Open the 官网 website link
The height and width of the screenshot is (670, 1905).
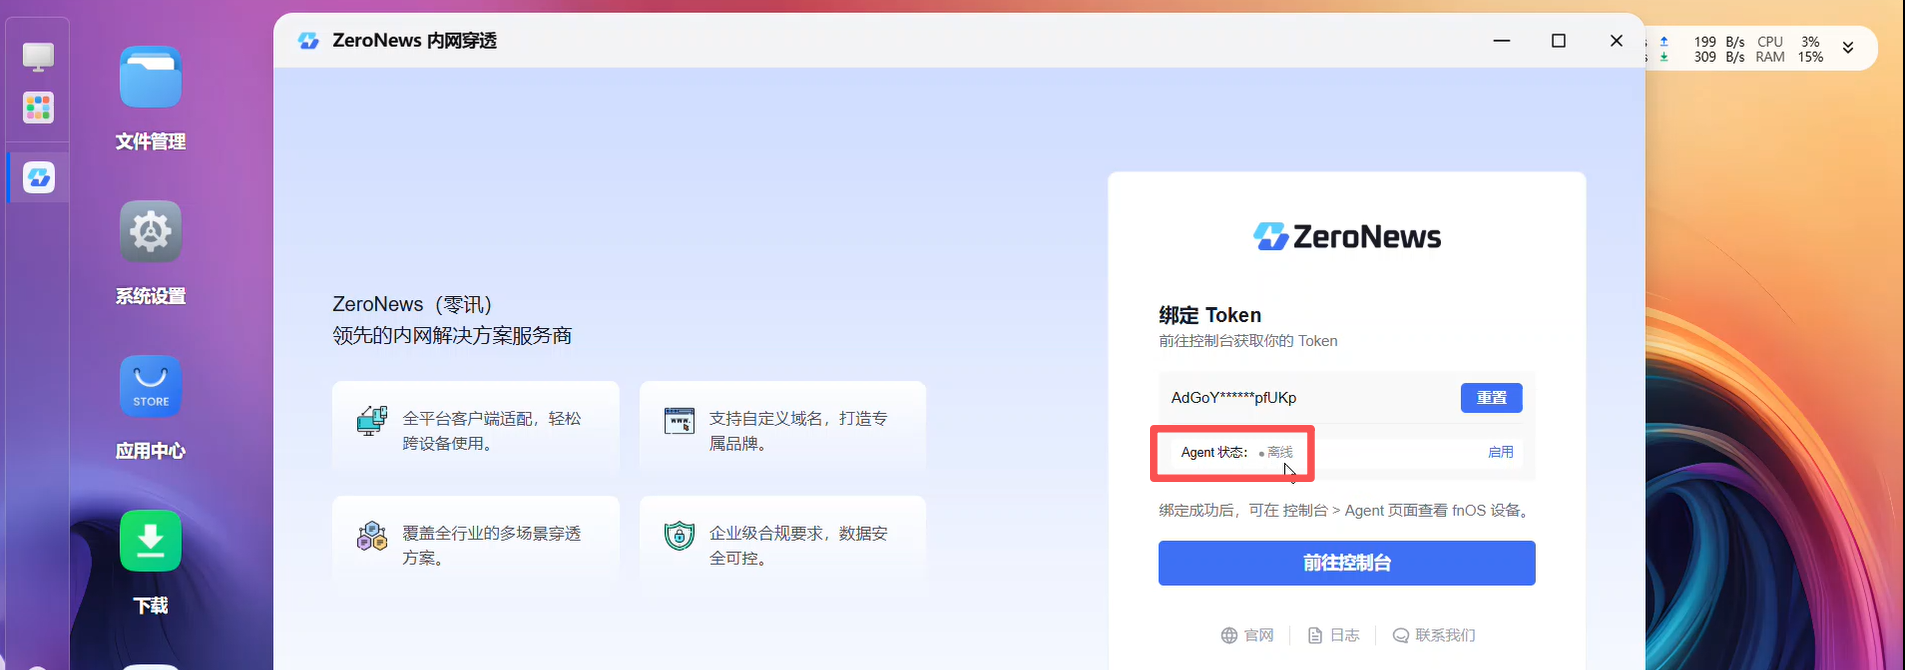coord(1247,635)
